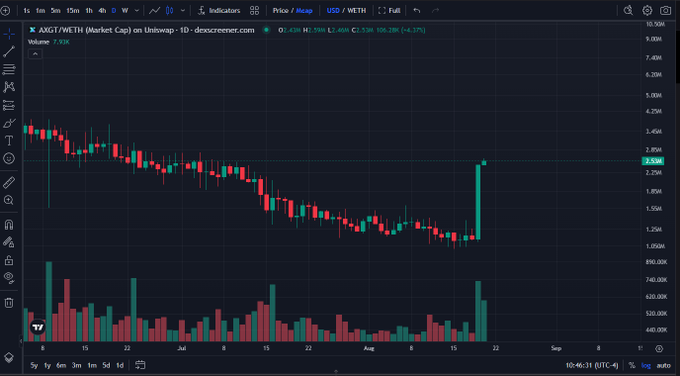Toggle stay in drawing mode
Viewport: 680px width, 376px height.
coord(9,242)
